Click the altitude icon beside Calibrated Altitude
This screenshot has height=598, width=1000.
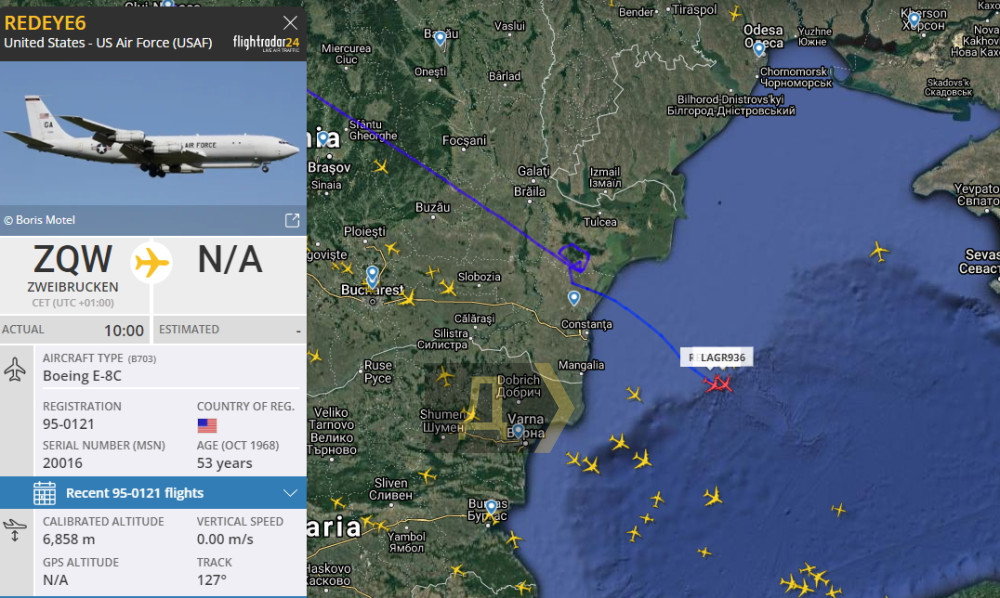pos(15,530)
